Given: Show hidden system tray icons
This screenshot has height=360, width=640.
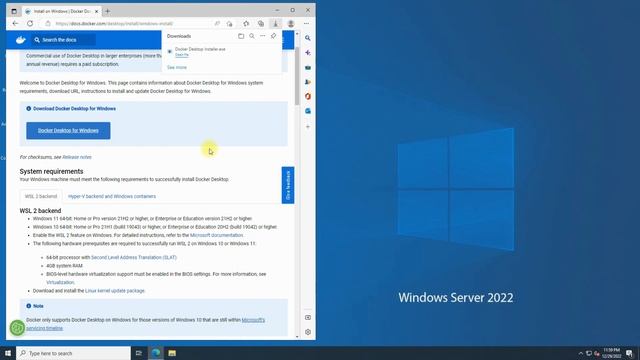Looking at the screenshot, I should (x=581, y=353).
